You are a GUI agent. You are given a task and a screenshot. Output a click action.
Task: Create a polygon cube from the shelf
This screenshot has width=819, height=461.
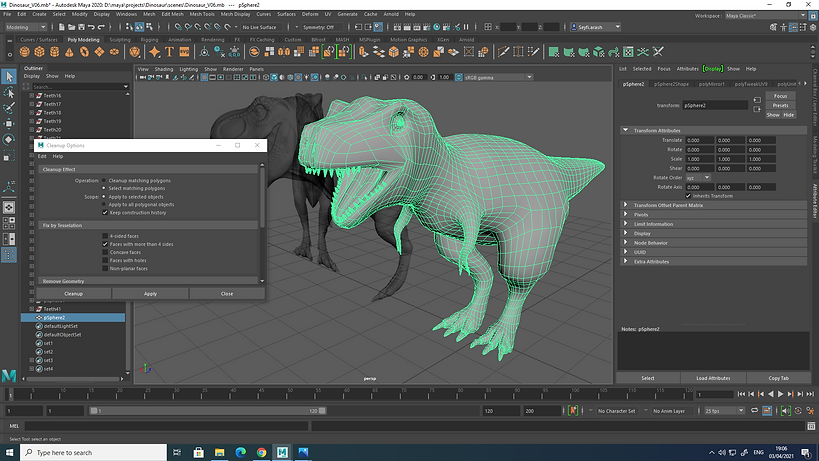click(40, 52)
